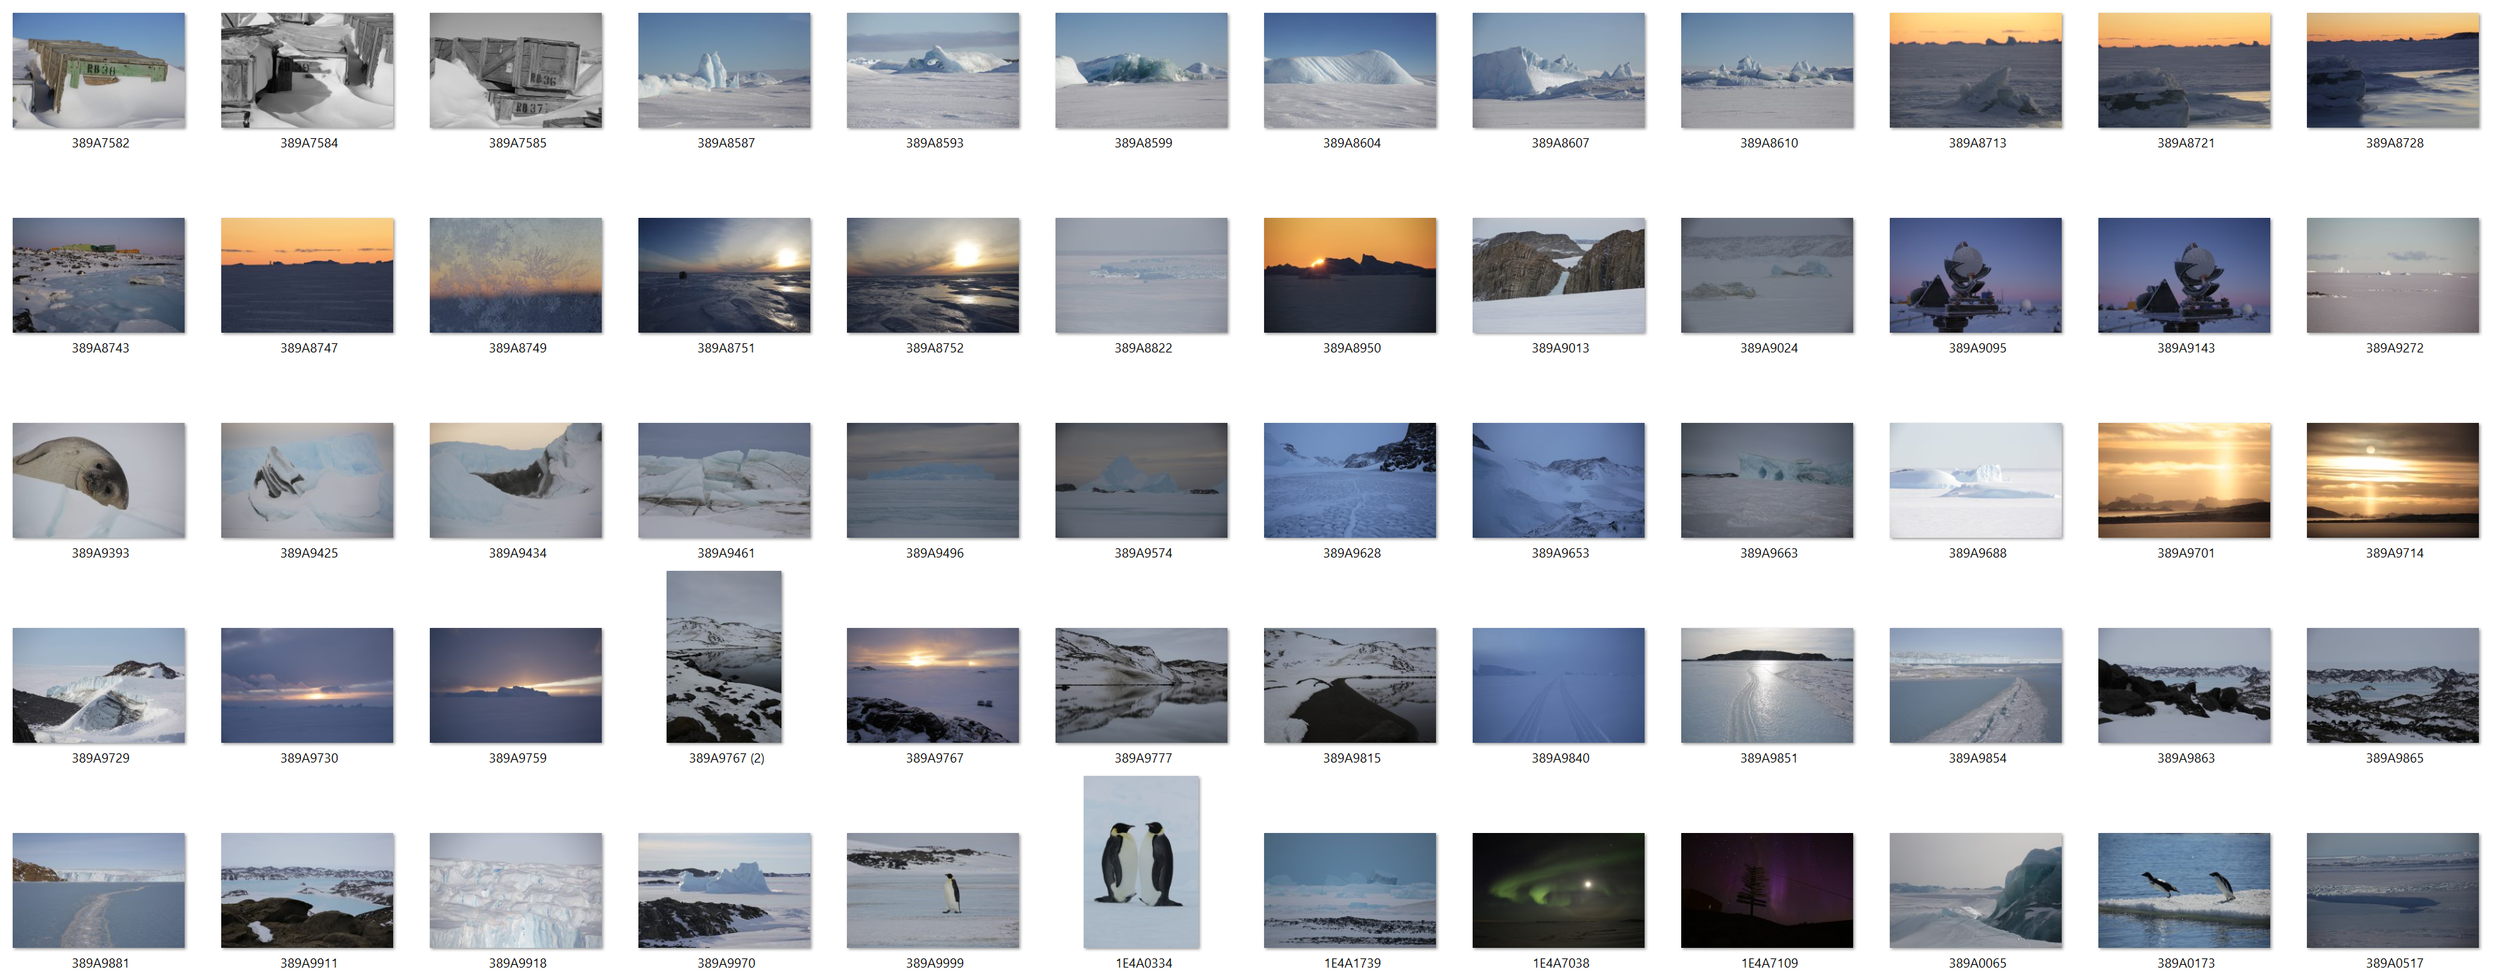Select landscape sunset photo 389A9767
2500x979 pixels.
click(x=933, y=685)
